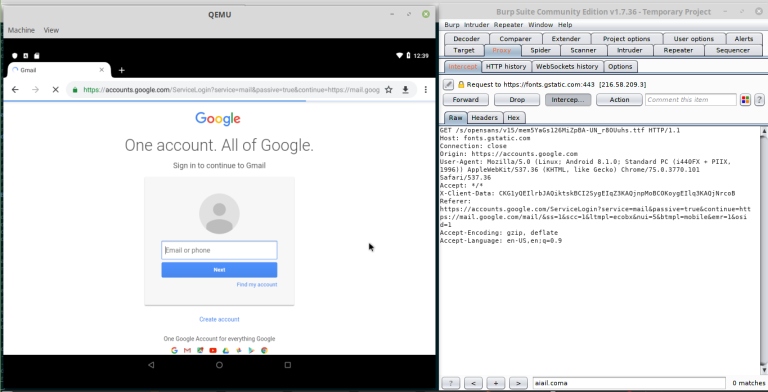Click the Google Photos product icon
Image resolution: width=768 pixels, height=392 pixels.
(x=239, y=350)
